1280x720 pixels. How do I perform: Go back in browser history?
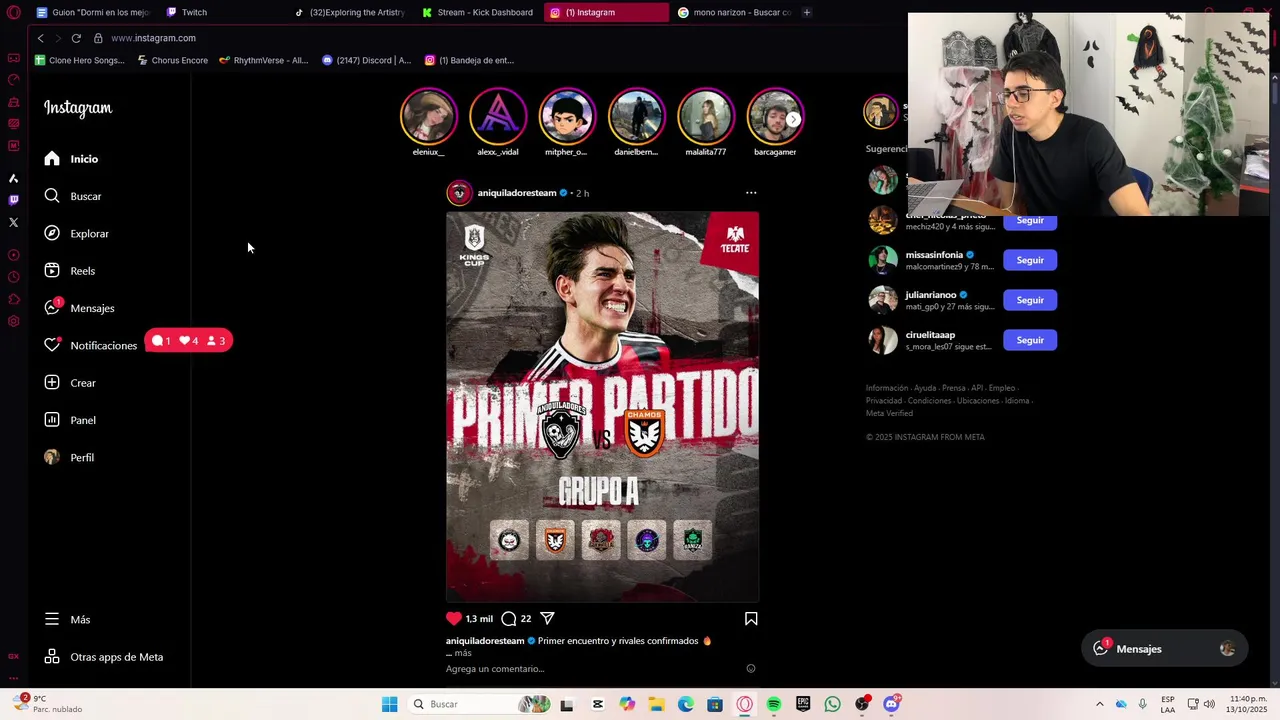coord(40,38)
